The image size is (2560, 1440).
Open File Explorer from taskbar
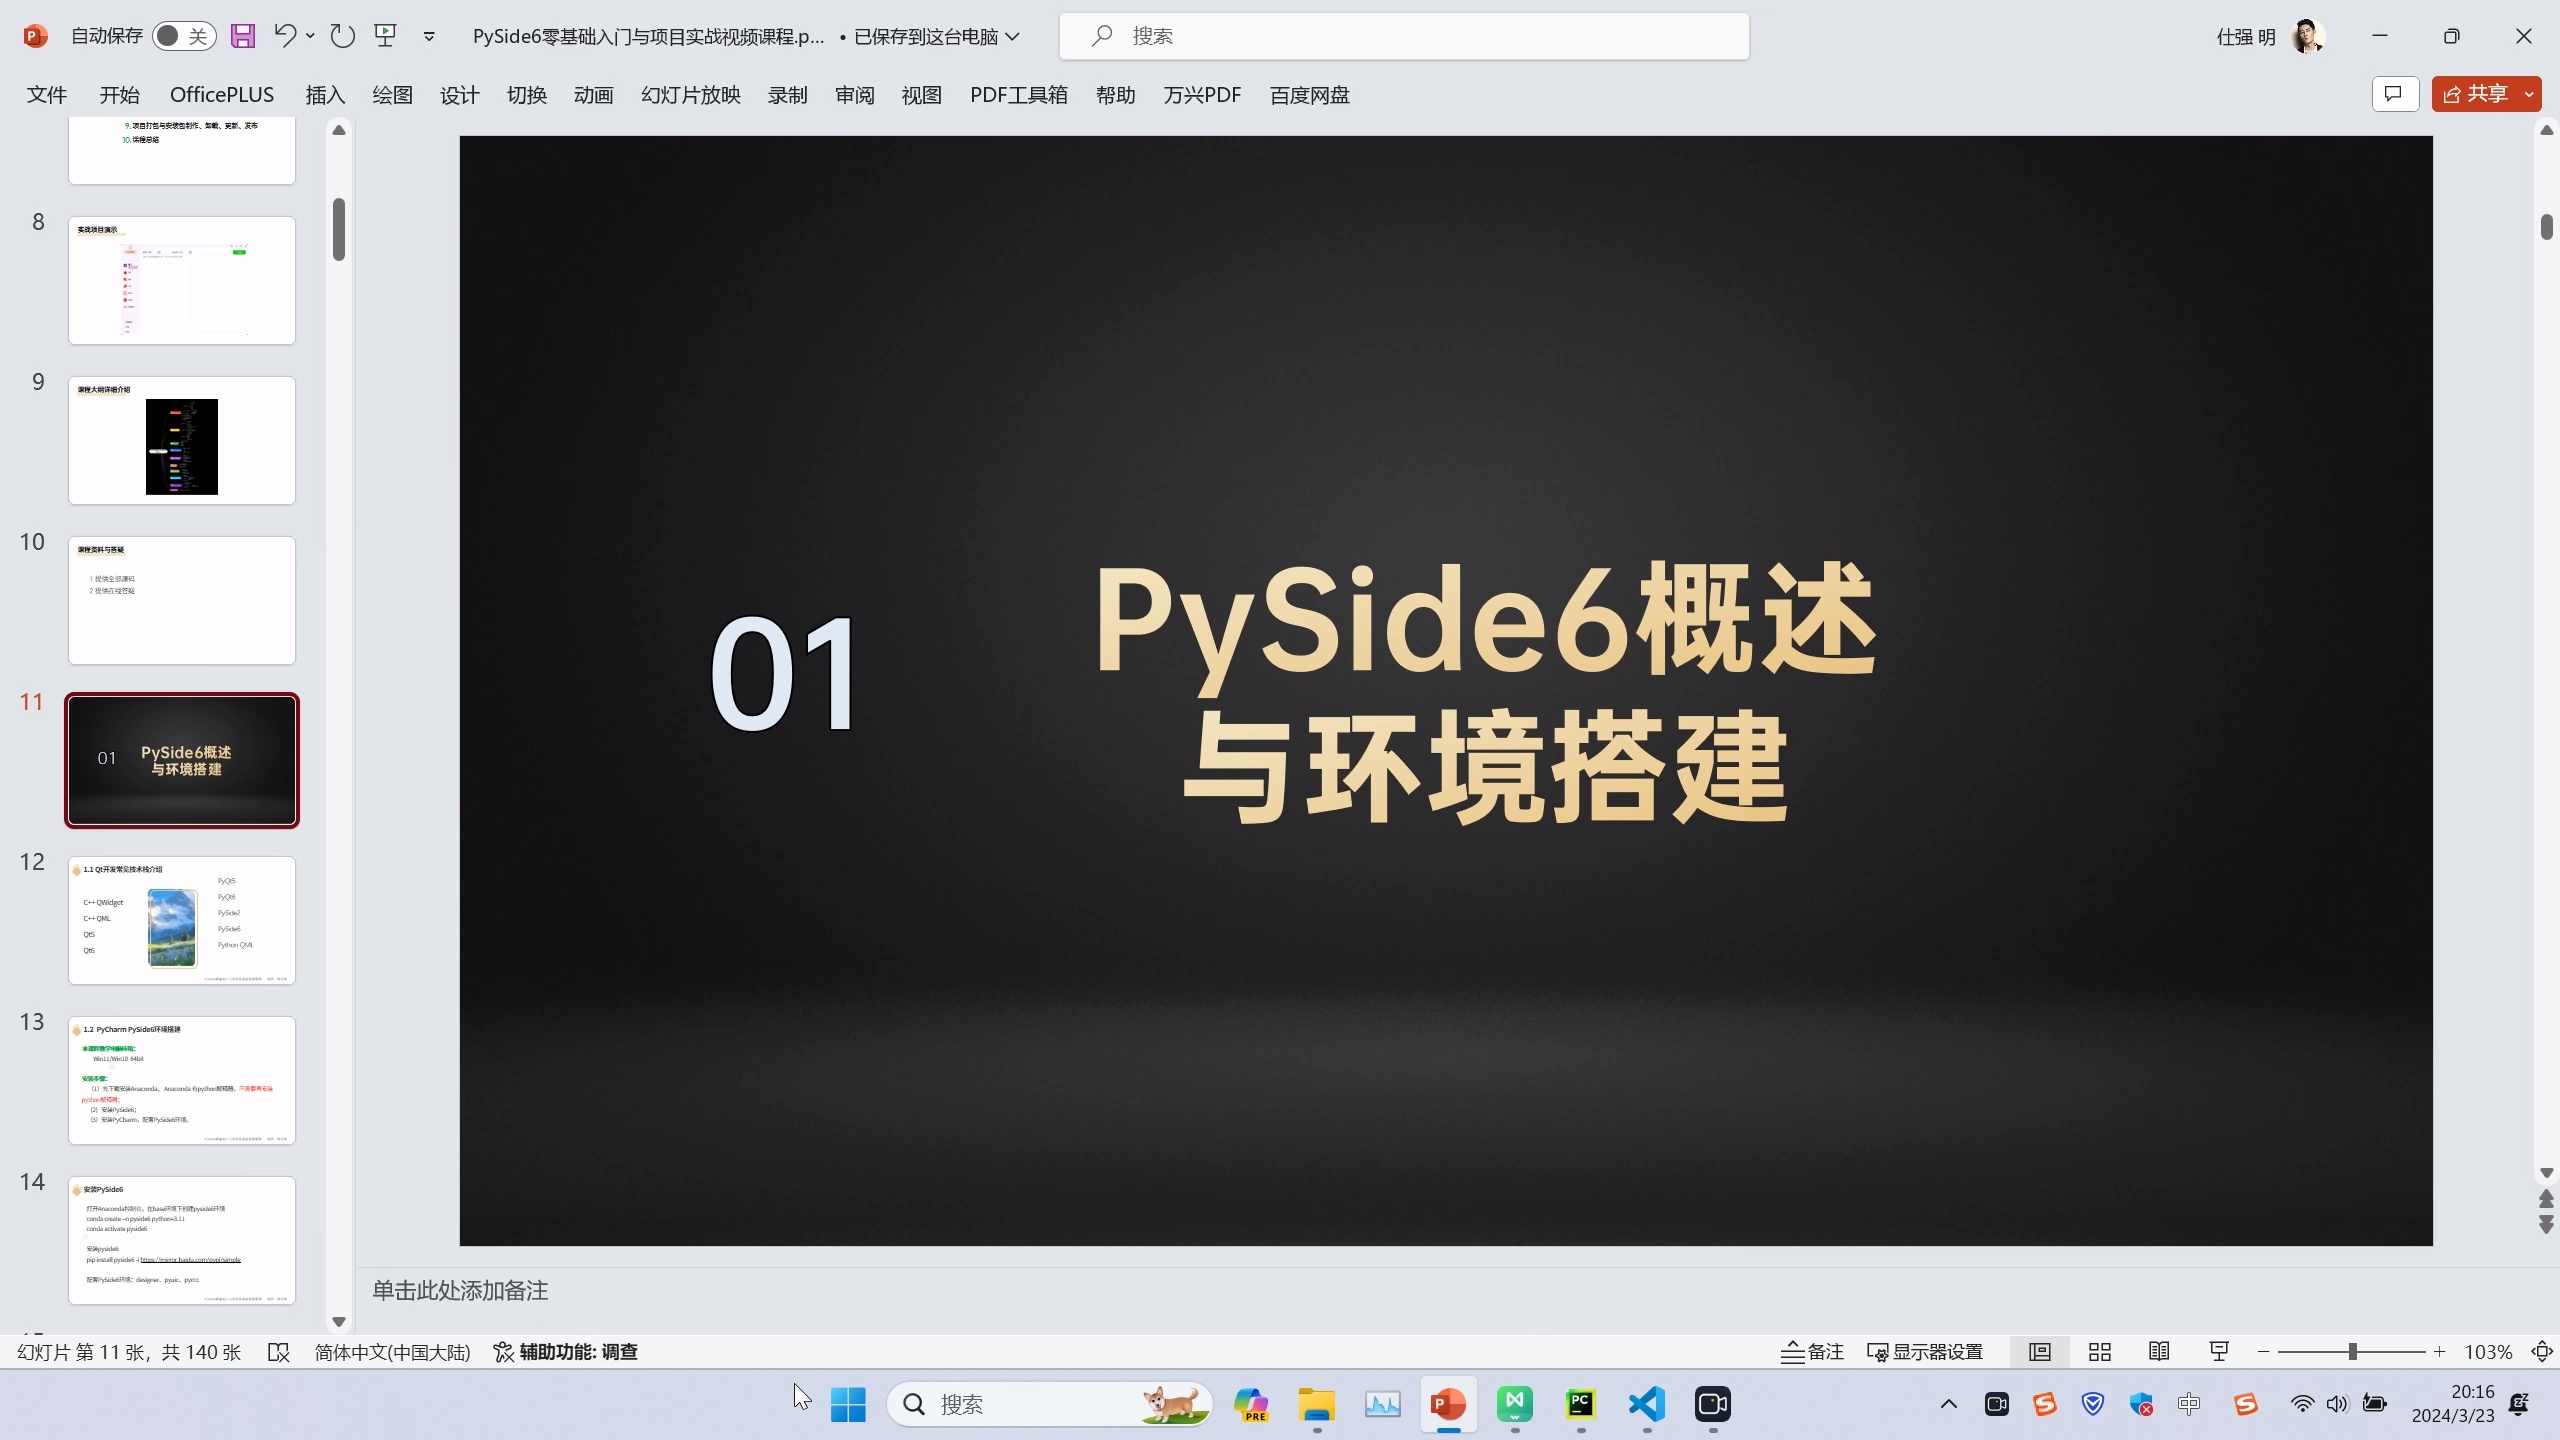tap(1317, 1404)
